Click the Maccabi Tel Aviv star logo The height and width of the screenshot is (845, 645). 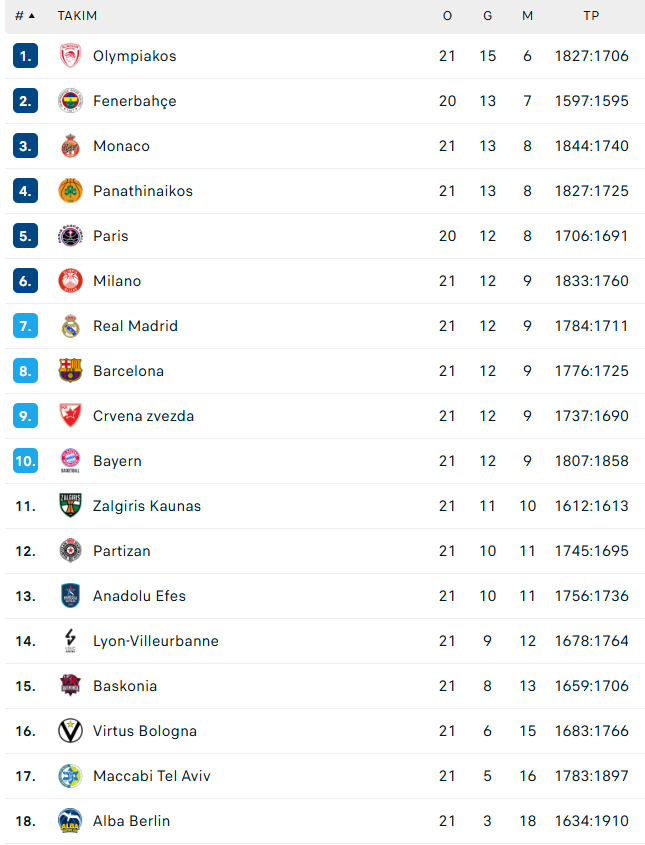70,776
